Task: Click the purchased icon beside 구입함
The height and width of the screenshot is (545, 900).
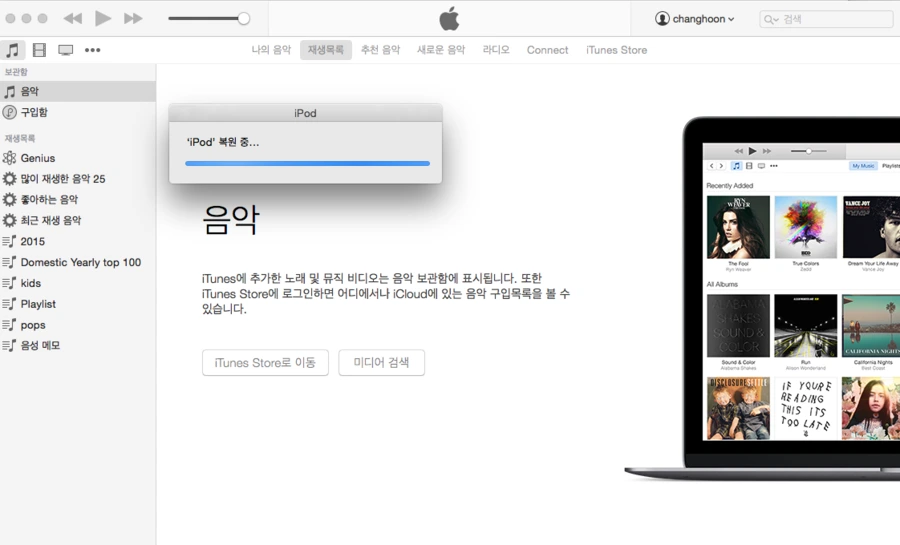Action: [x=9, y=112]
